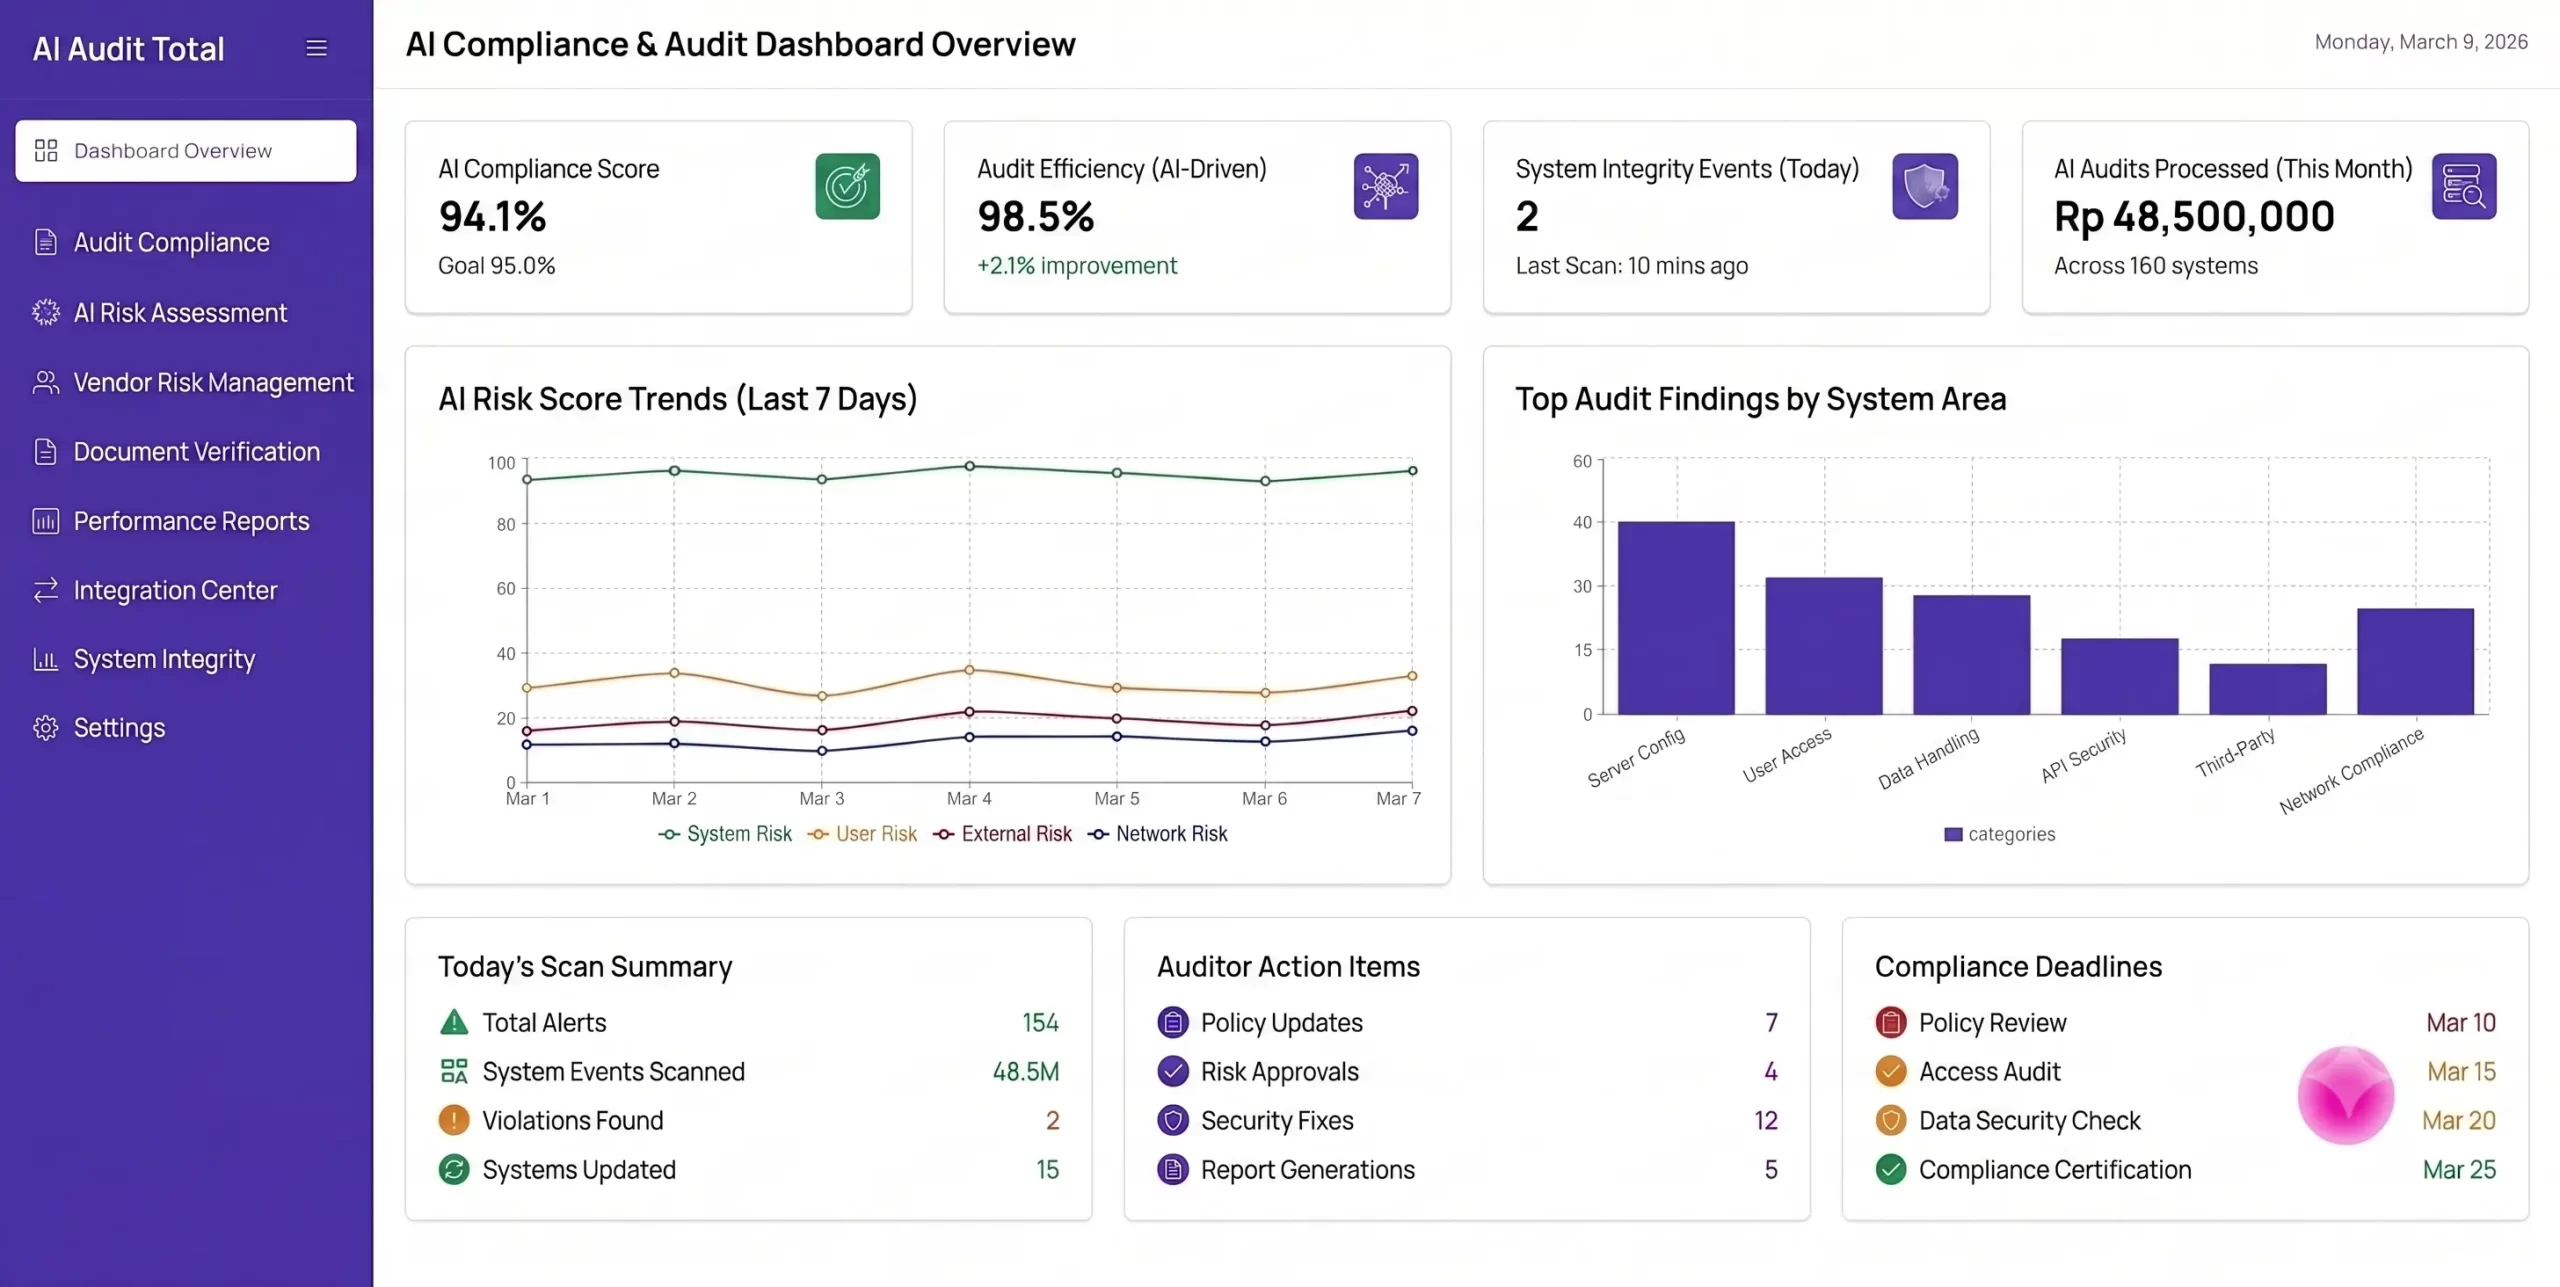Open Dashboard Overview in sidebar
Screen dimensions: 2560x1287
point(185,151)
